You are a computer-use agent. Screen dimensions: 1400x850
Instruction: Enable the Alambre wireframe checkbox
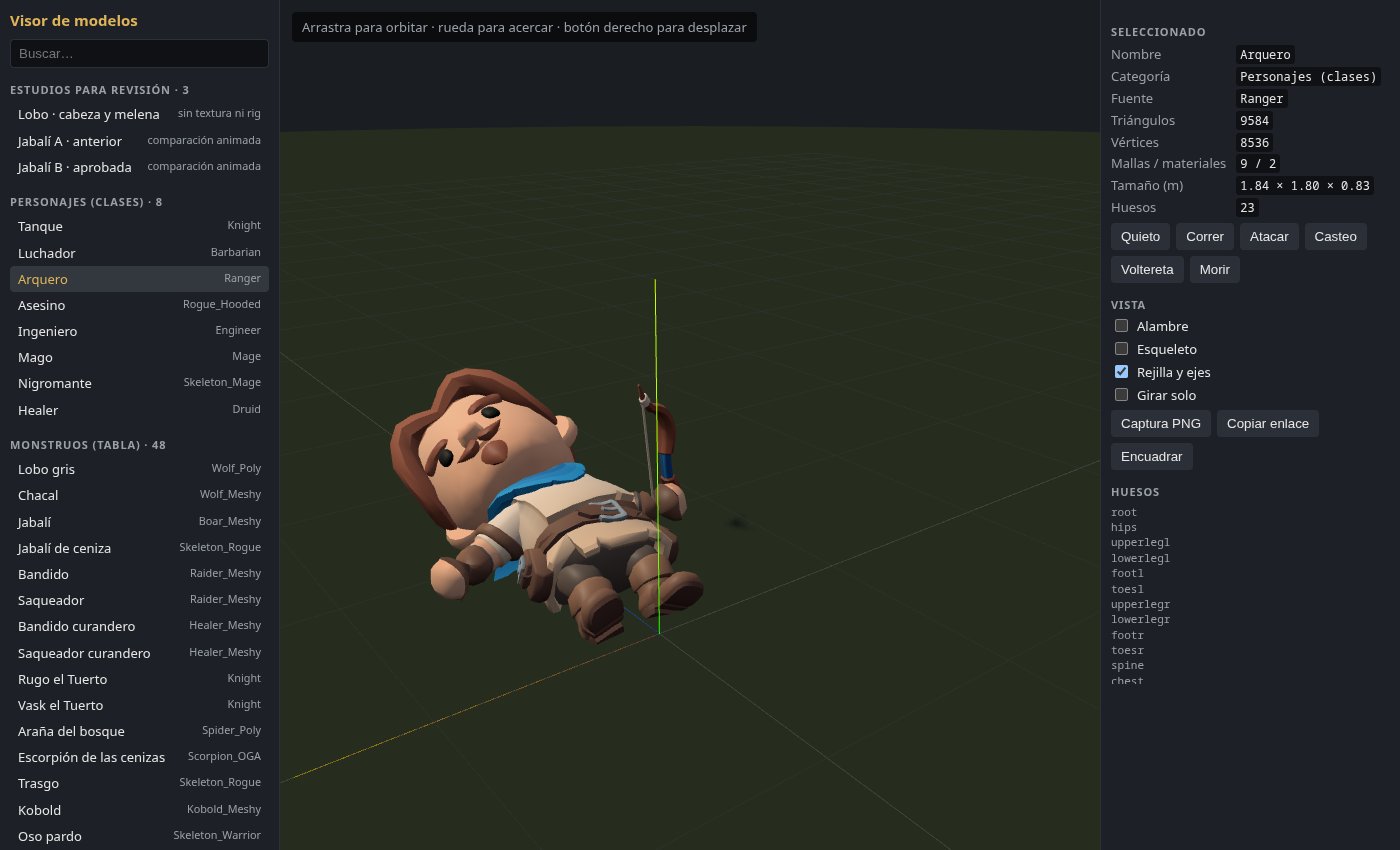tap(1122, 326)
